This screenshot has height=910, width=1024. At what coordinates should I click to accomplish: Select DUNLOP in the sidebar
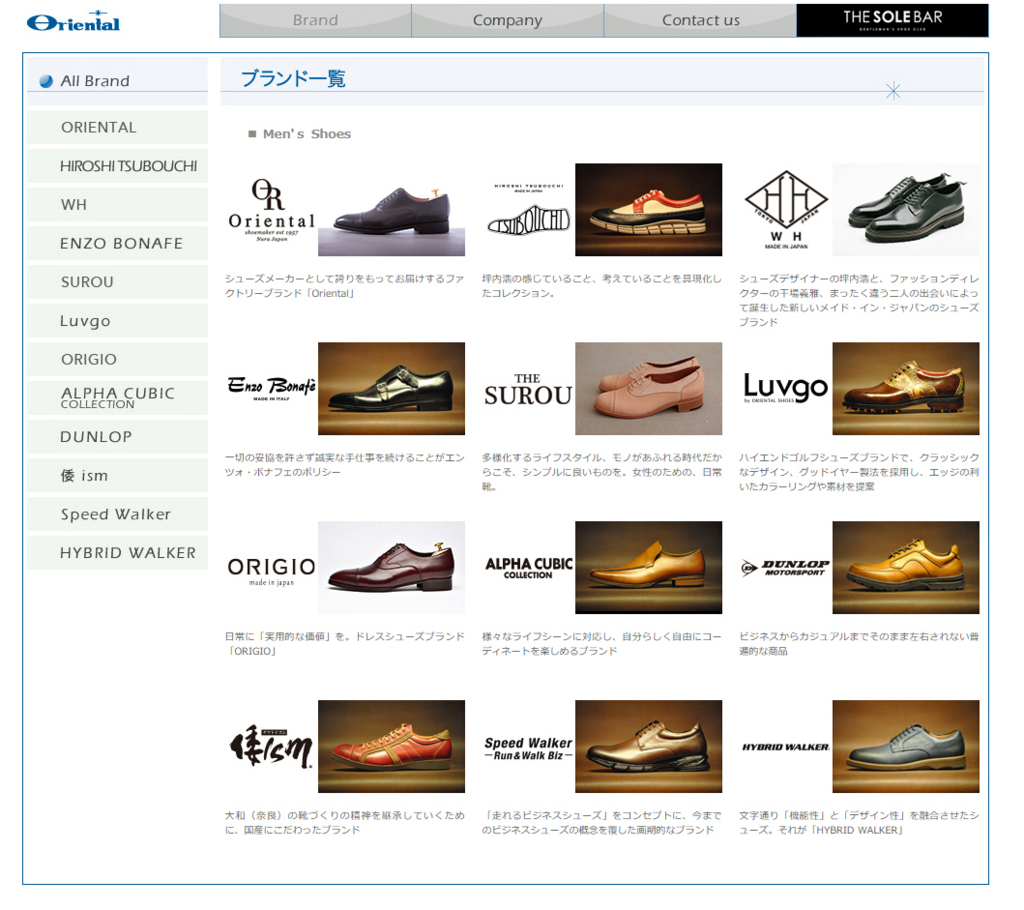click(118, 436)
